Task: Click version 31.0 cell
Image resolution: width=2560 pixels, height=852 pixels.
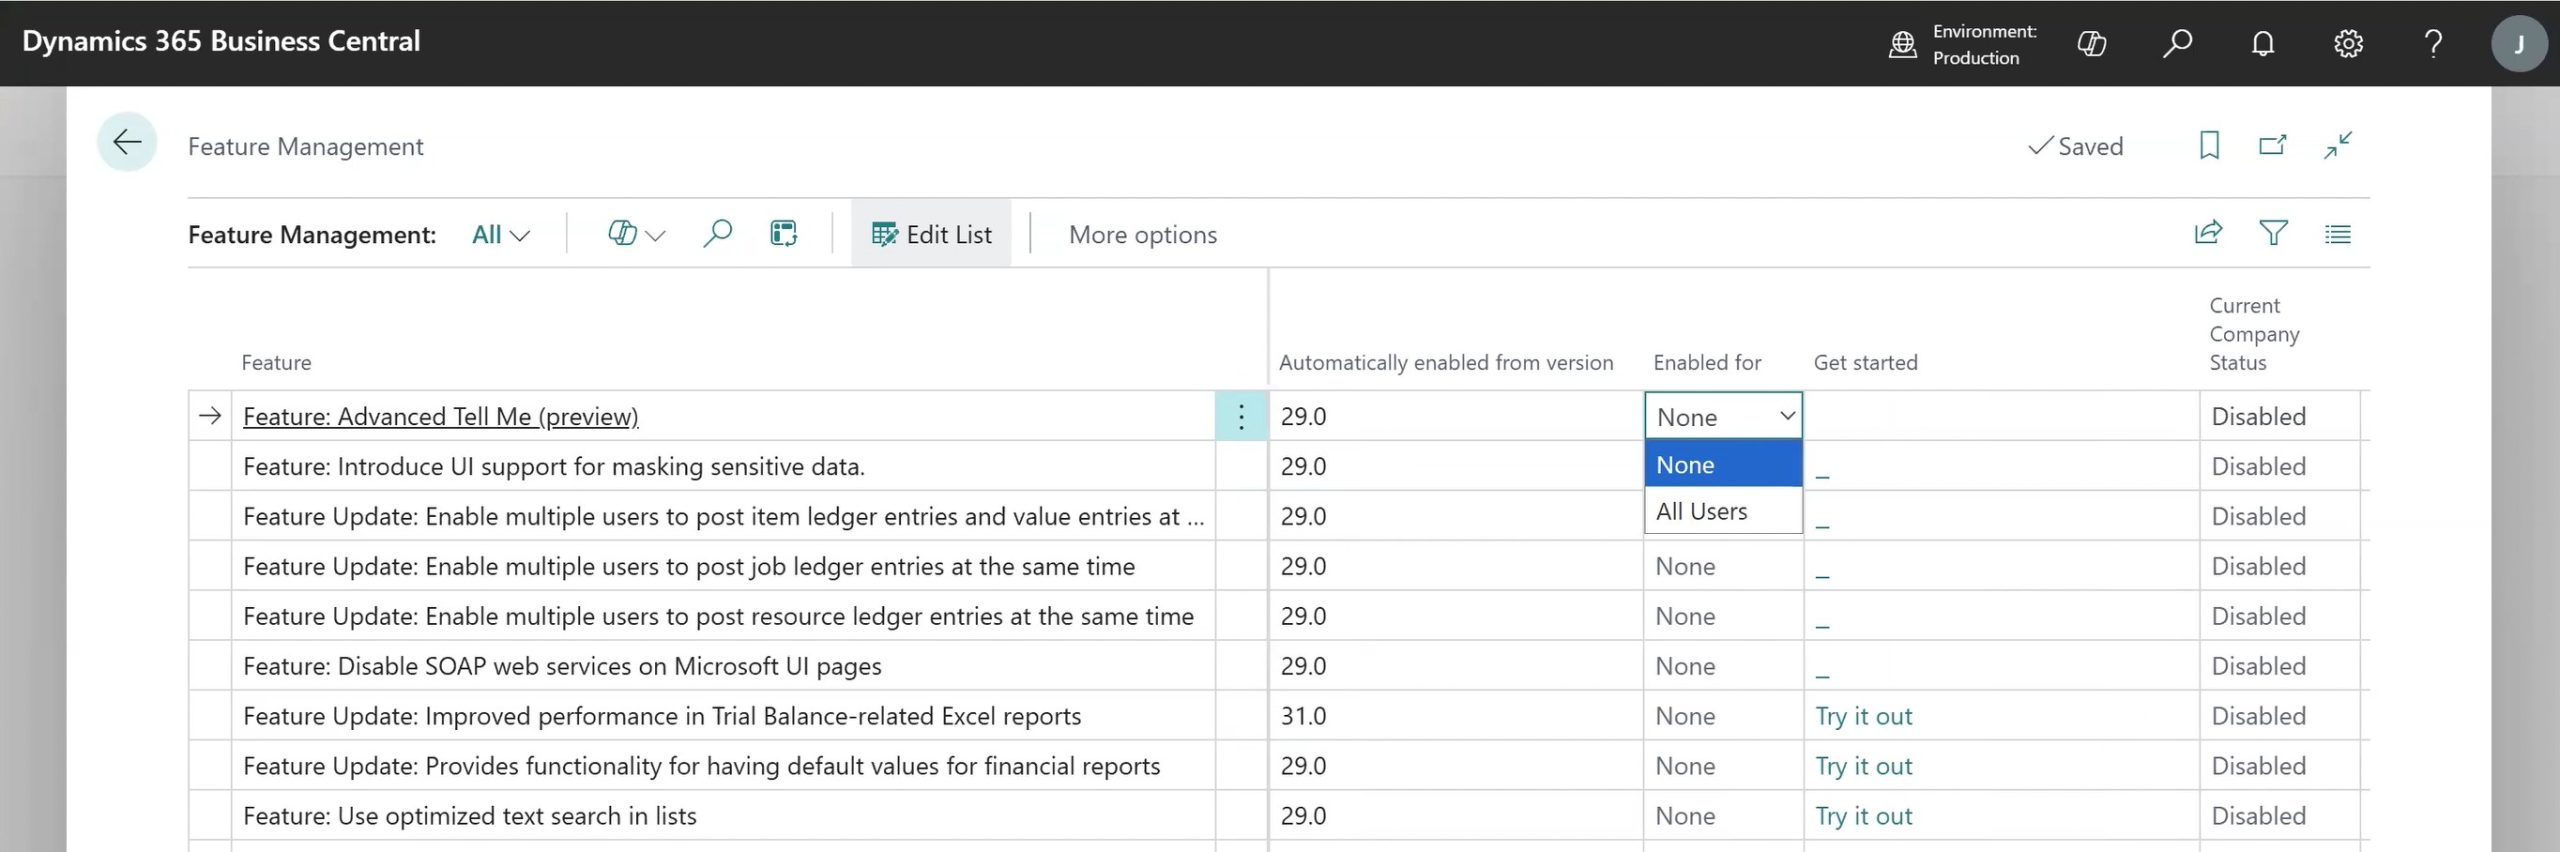Action: point(1456,716)
